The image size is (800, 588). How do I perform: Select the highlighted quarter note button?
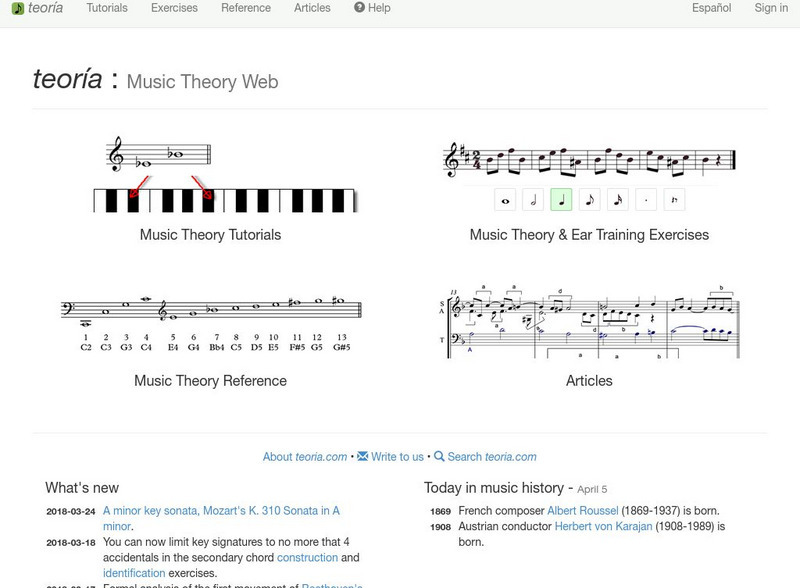pos(561,200)
